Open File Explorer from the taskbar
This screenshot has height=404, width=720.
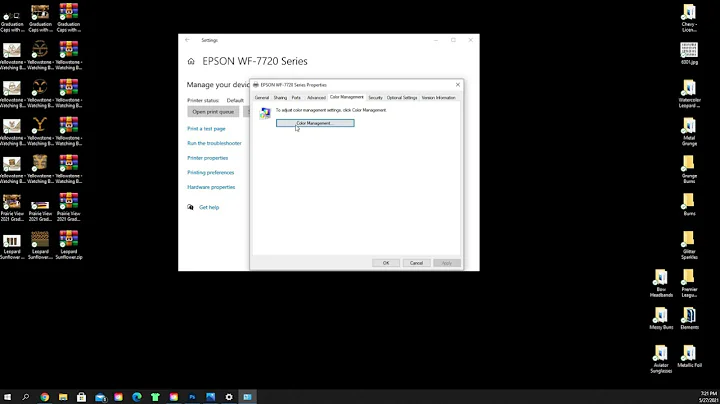[x=63, y=397]
